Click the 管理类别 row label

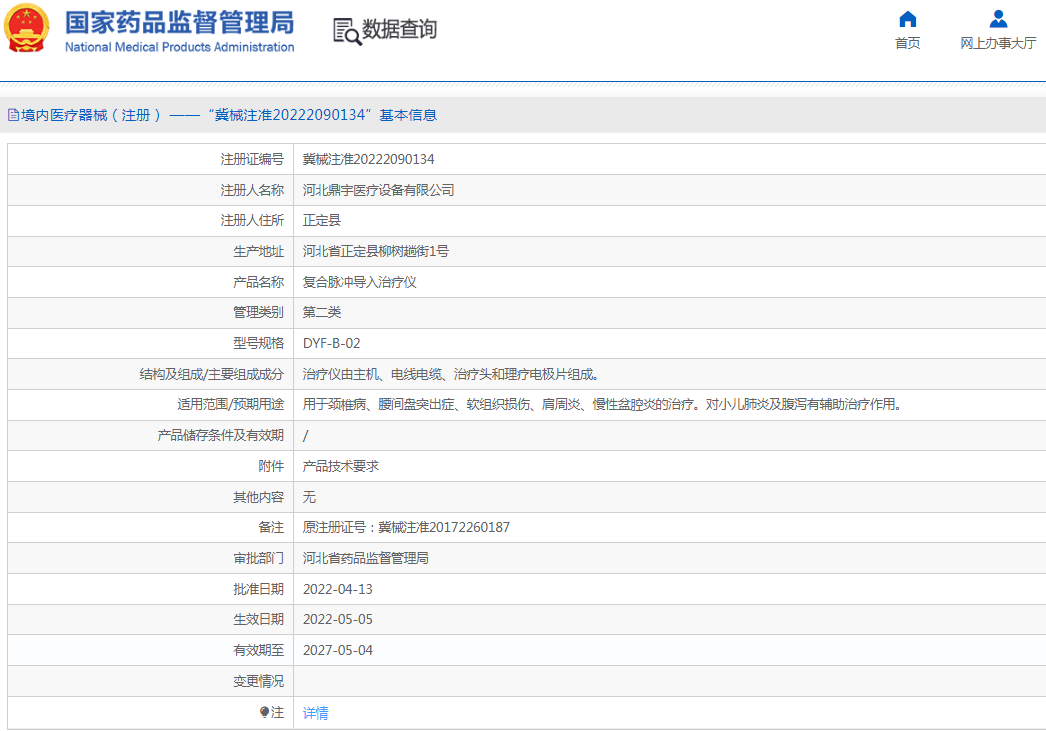[x=258, y=312]
